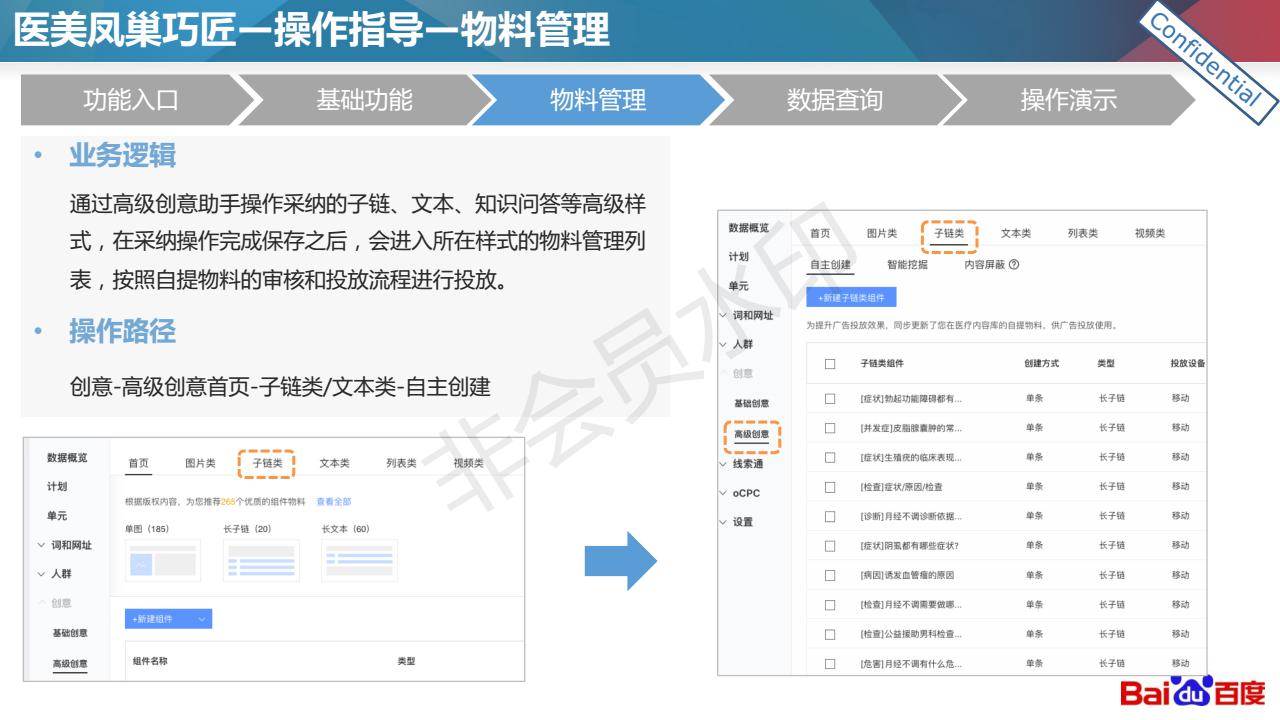Click the 投放设备 column header
The height and width of the screenshot is (720, 1280).
(1188, 364)
